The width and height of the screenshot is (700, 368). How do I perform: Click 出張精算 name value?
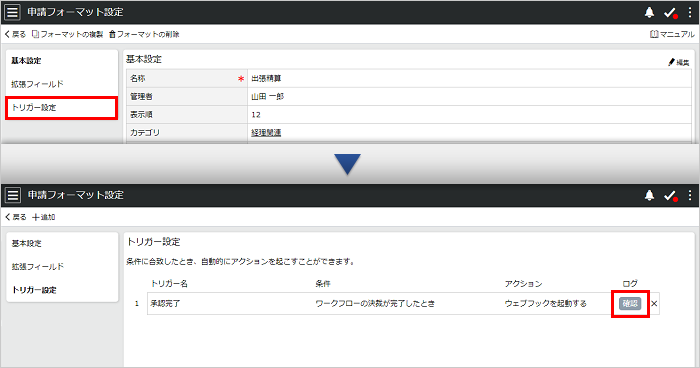tap(266, 79)
